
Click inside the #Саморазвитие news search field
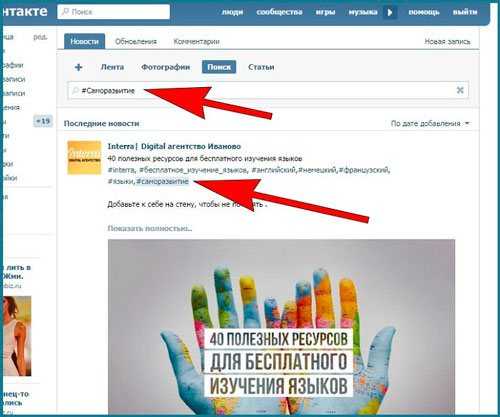(268, 90)
